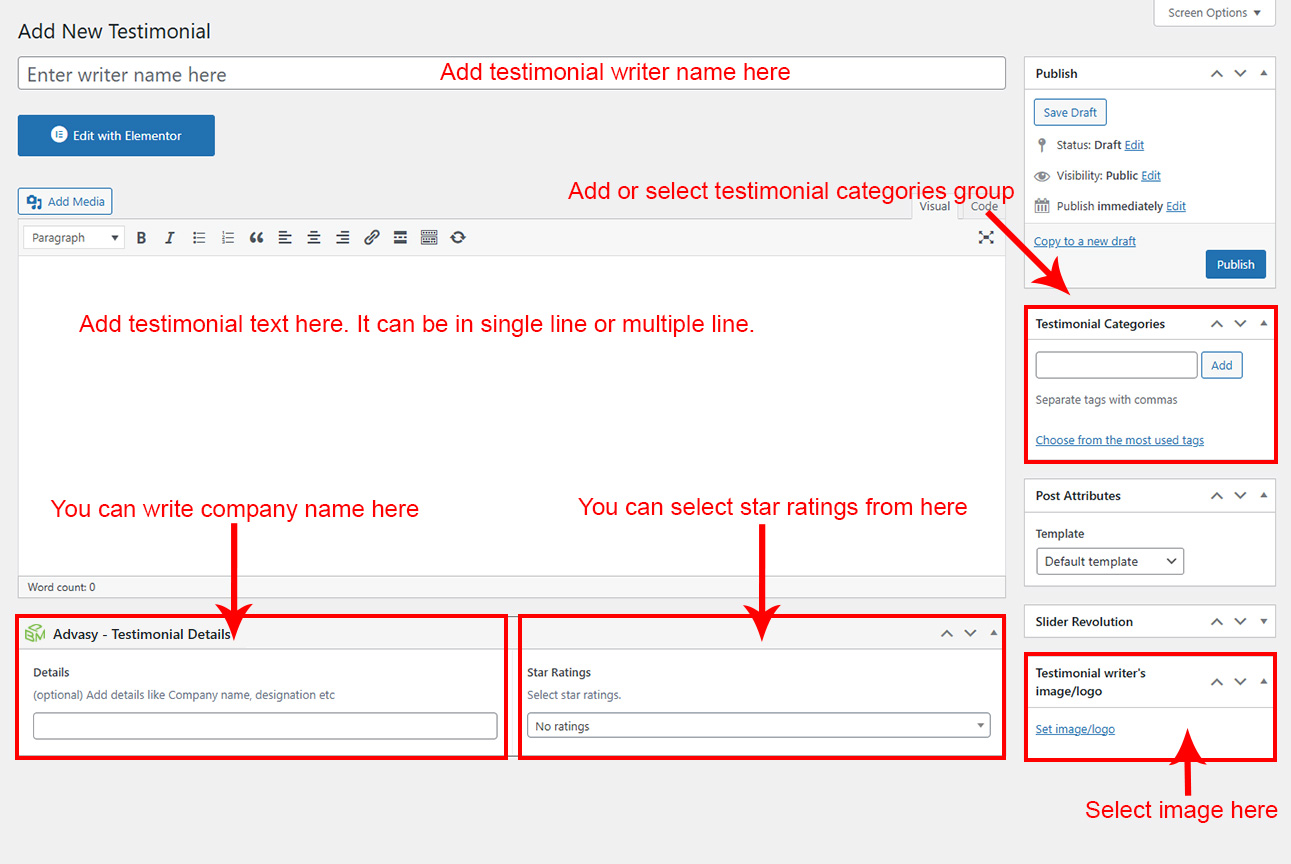Click the blockquote icon
Screen dimensions: 1291x864
tap(257, 238)
